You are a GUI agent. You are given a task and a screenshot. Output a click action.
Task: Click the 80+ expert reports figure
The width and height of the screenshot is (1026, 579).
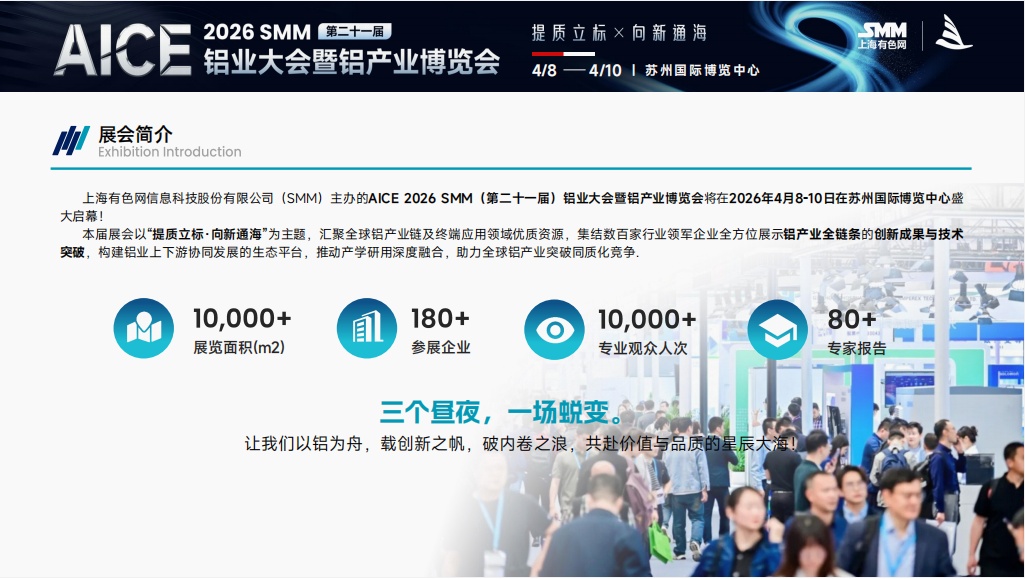click(852, 319)
